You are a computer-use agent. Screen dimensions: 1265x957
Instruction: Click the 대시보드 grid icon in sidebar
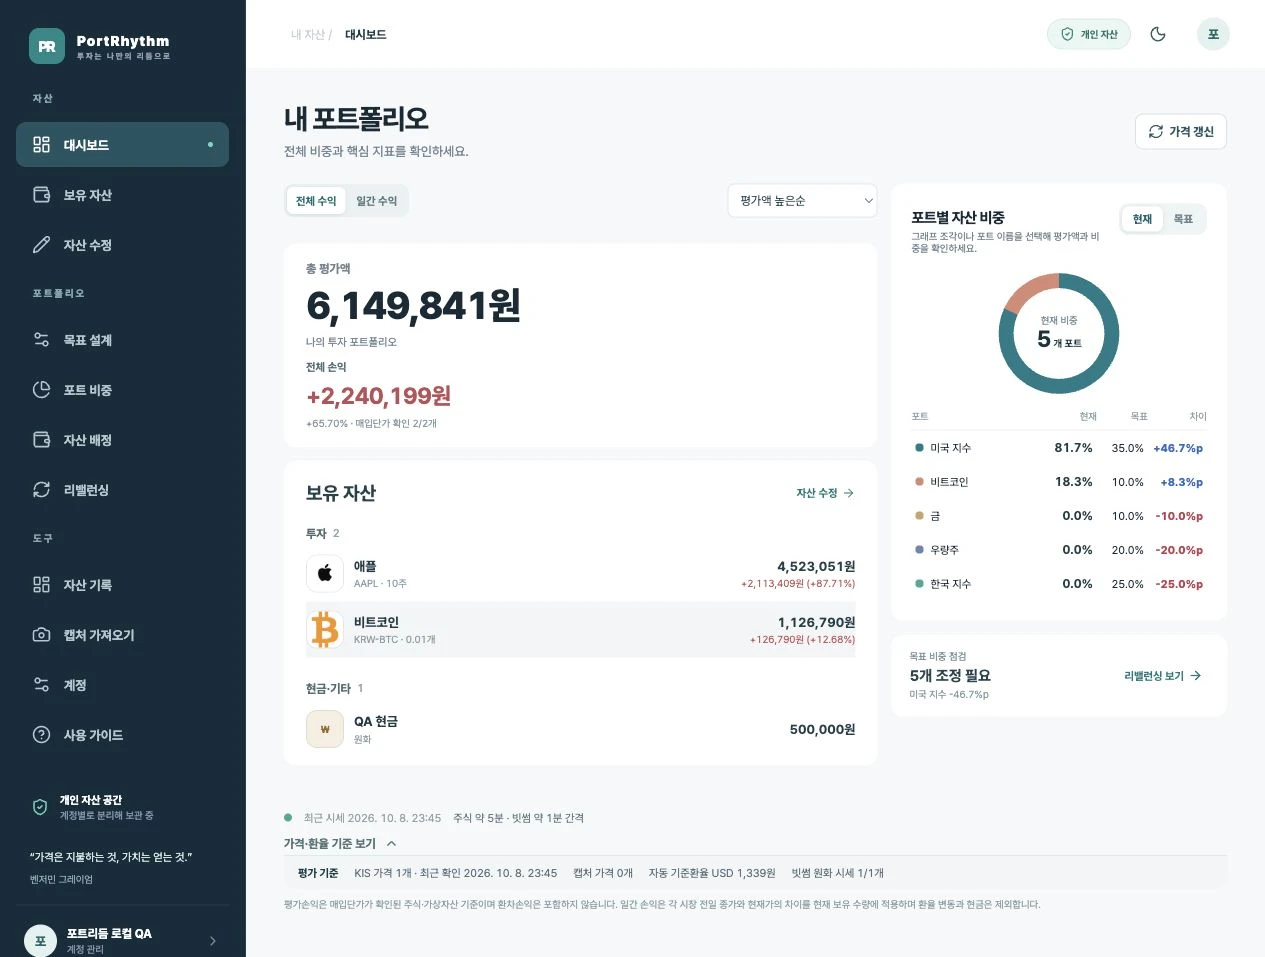click(x=41, y=144)
